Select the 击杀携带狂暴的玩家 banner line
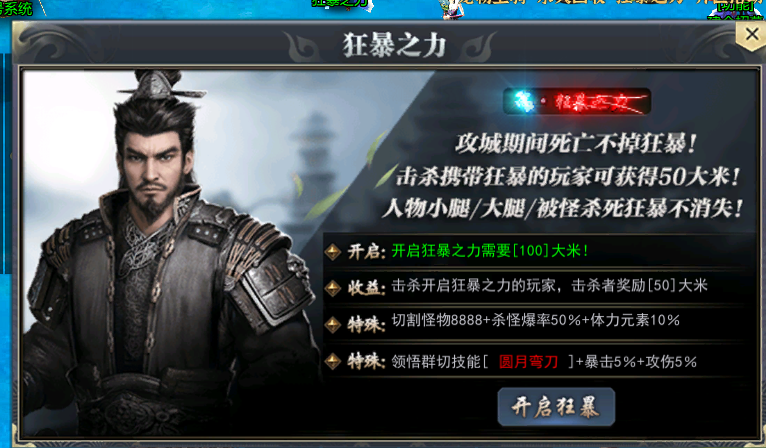Viewport: 766px width, 448px height. point(568,176)
